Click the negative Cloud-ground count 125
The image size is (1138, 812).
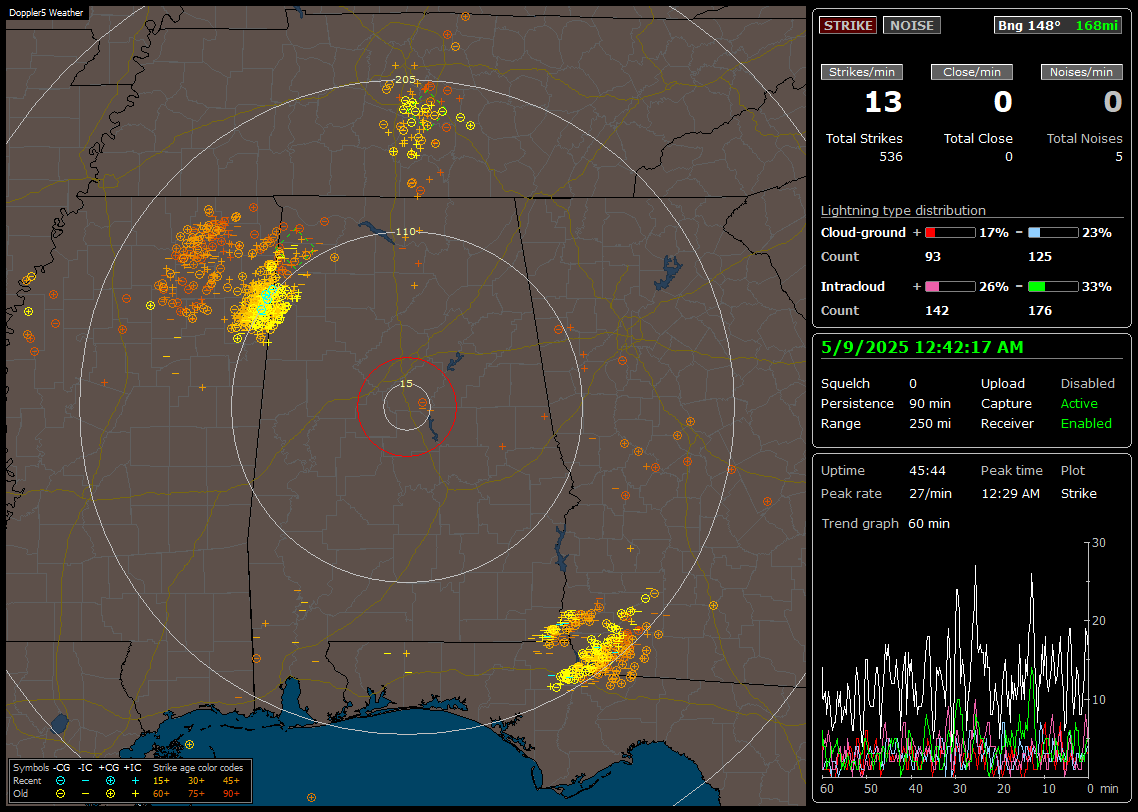pyautogui.click(x=1040, y=257)
